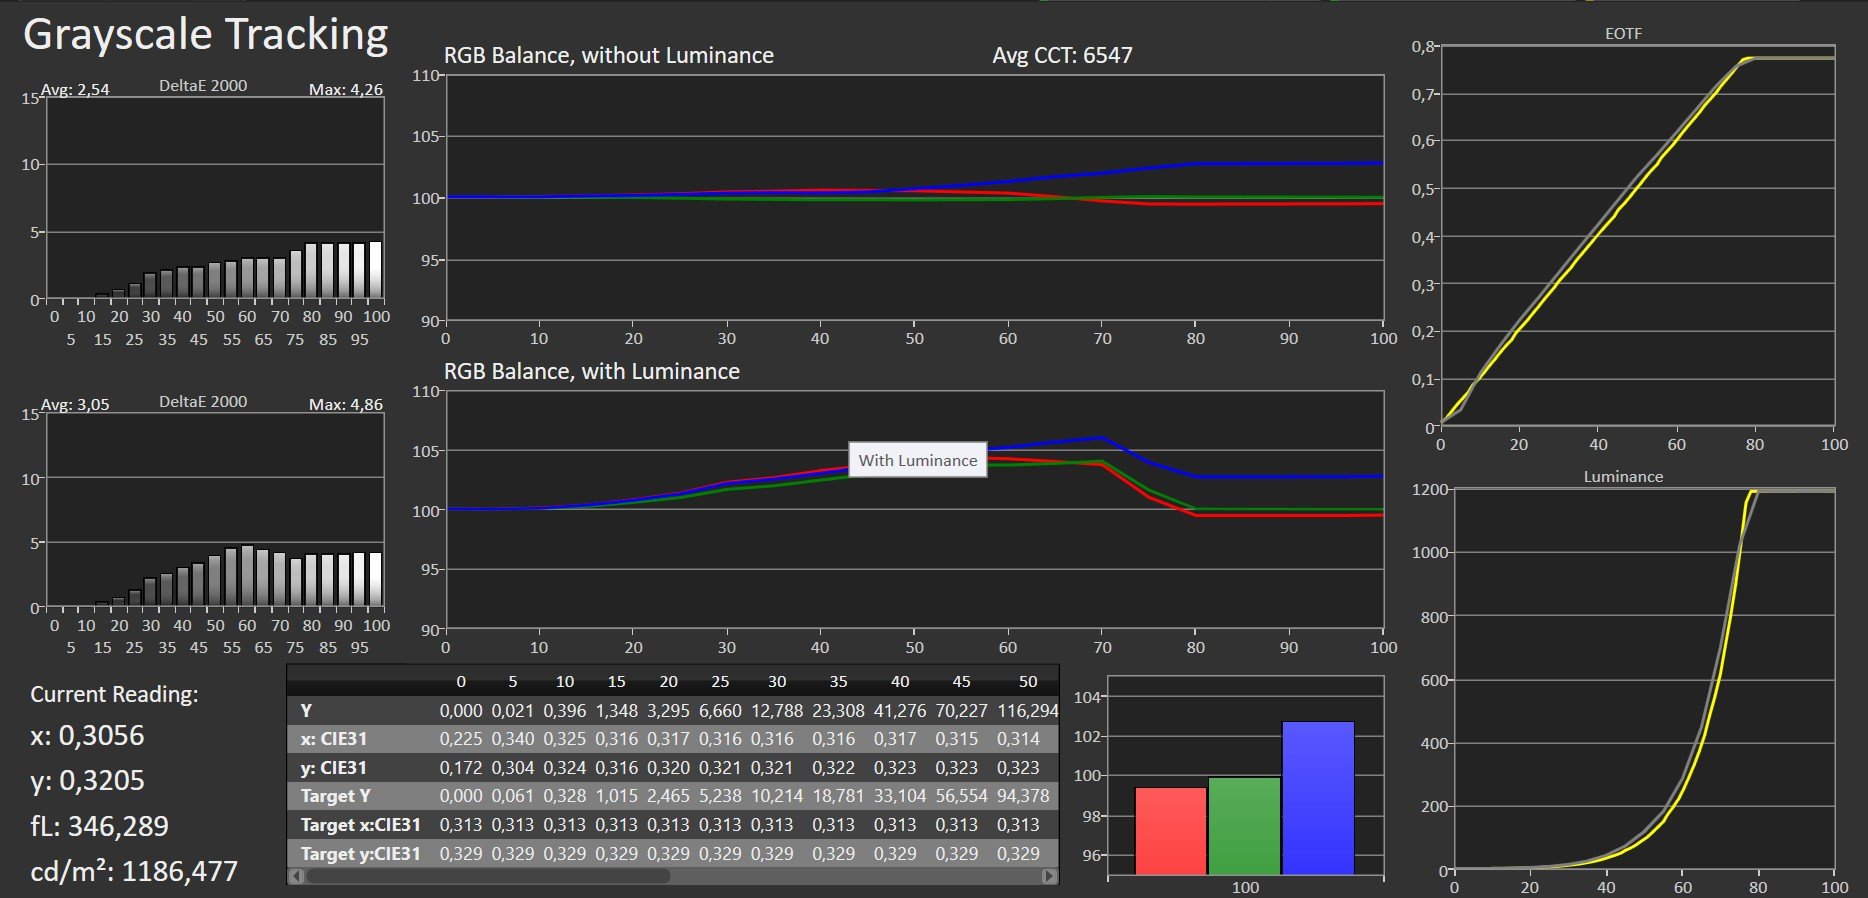The height and width of the screenshot is (898, 1868).
Task: Click the table scrollbar's left arrow
Action: pyautogui.click(x=296, y=876)
